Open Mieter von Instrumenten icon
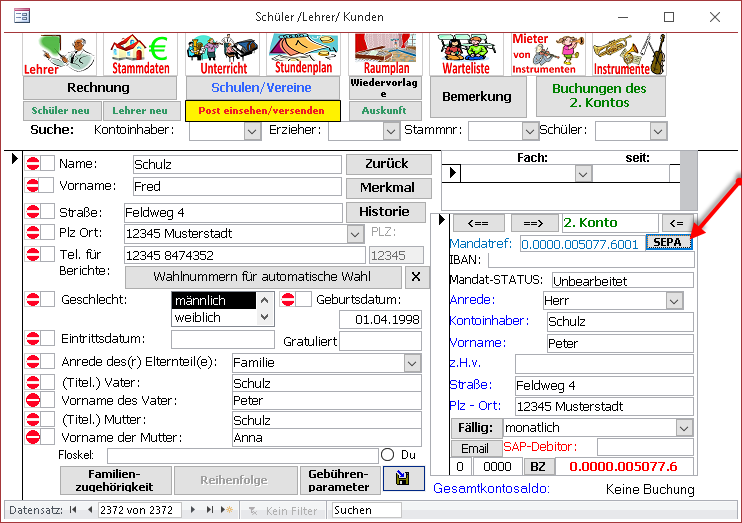The image size is (742, 523). 548,54
